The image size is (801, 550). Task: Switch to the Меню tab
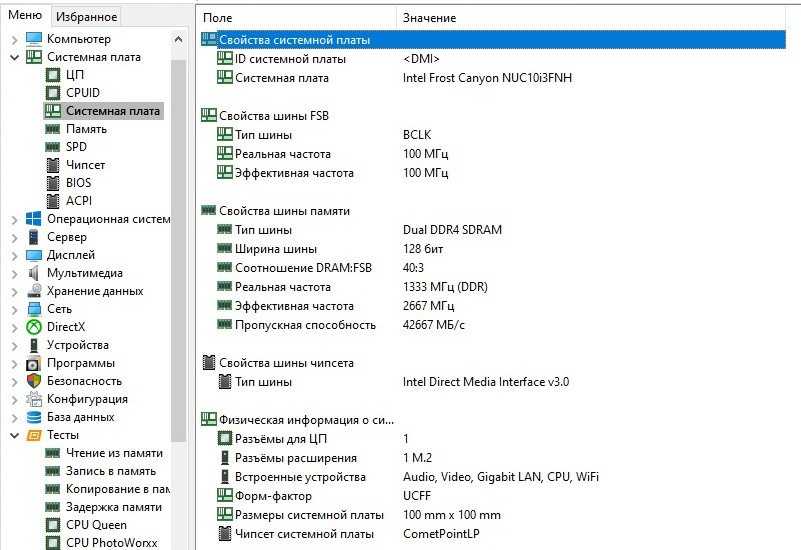24,15
